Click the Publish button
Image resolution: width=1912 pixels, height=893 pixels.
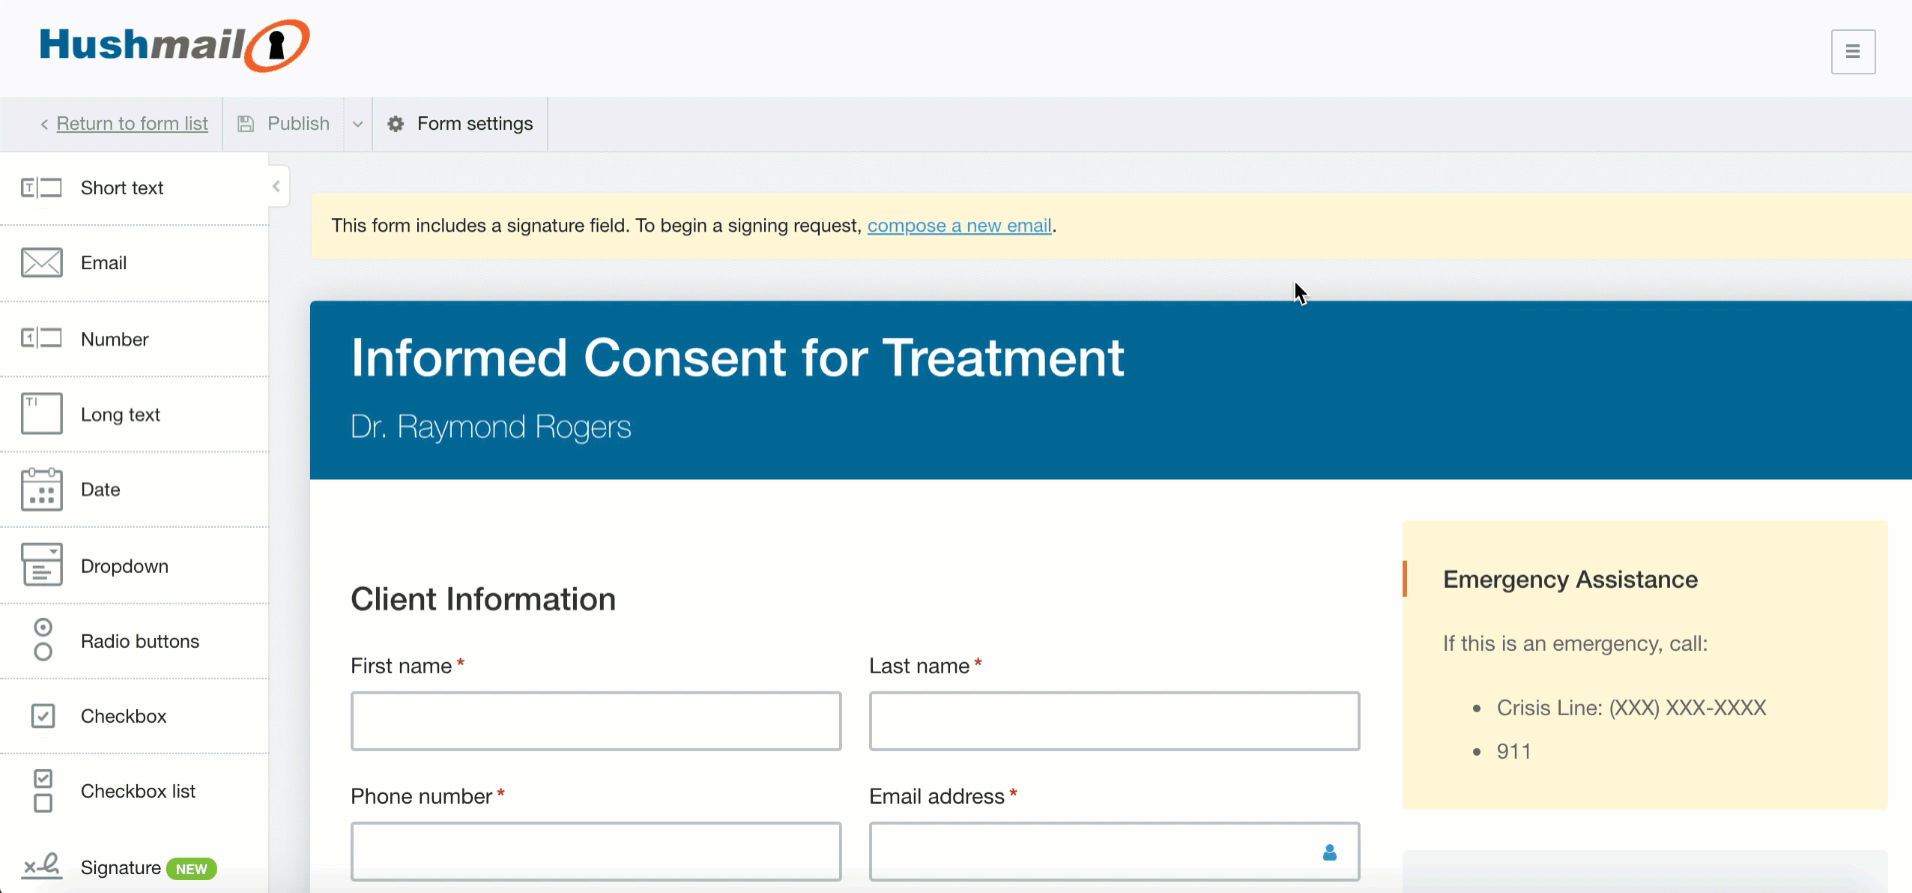tap(285, 124)
